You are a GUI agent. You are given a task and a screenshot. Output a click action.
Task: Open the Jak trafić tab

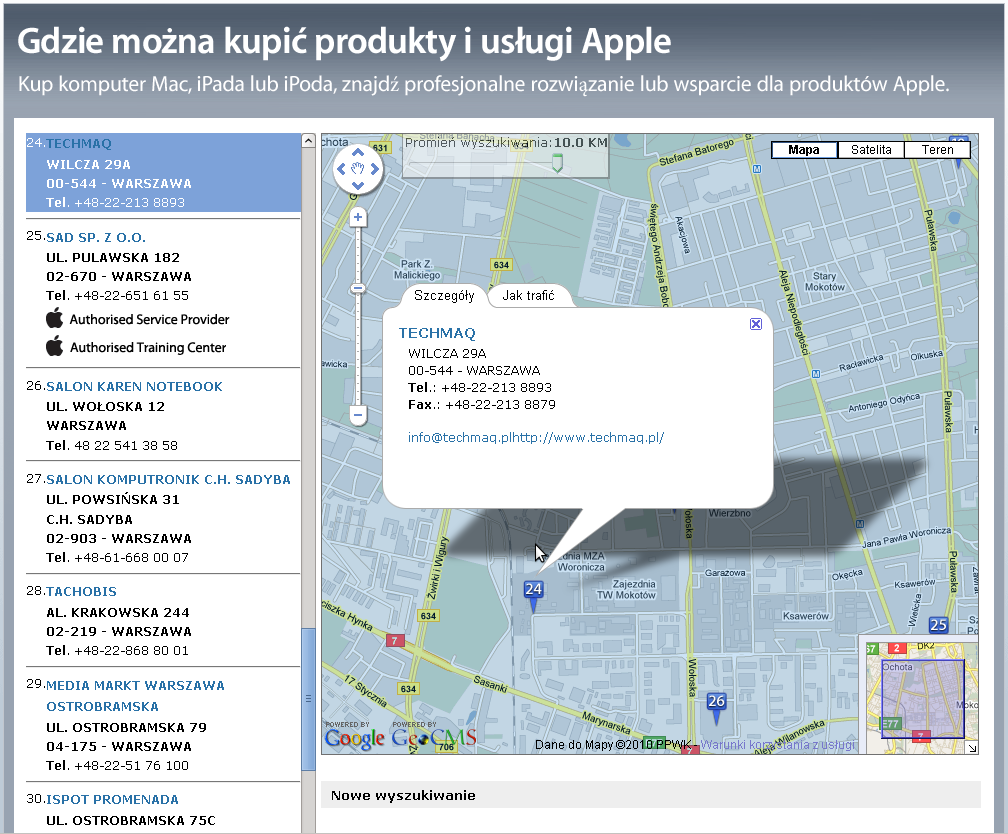528,296
